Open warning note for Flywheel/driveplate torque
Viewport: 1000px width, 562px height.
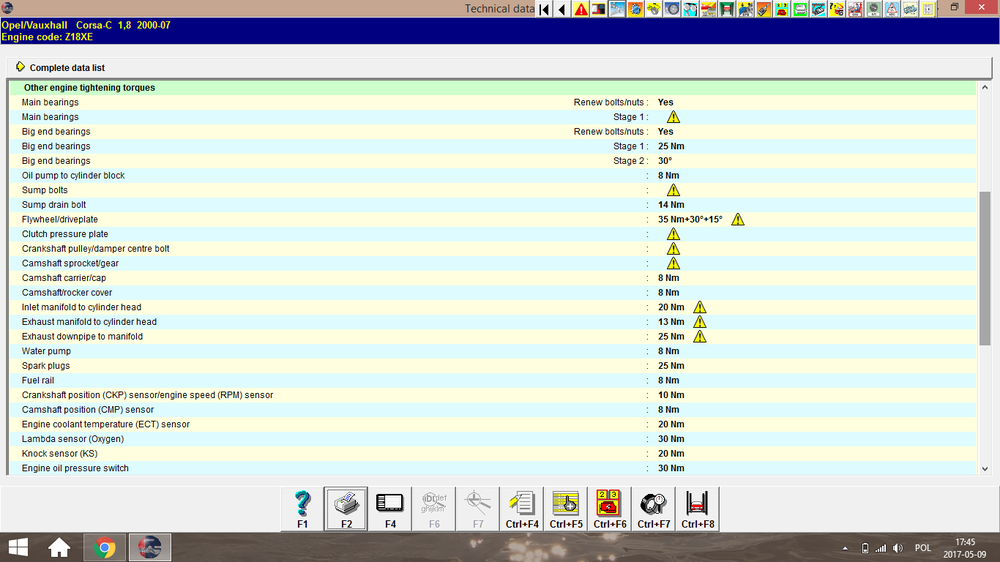[x=738, y=219]
